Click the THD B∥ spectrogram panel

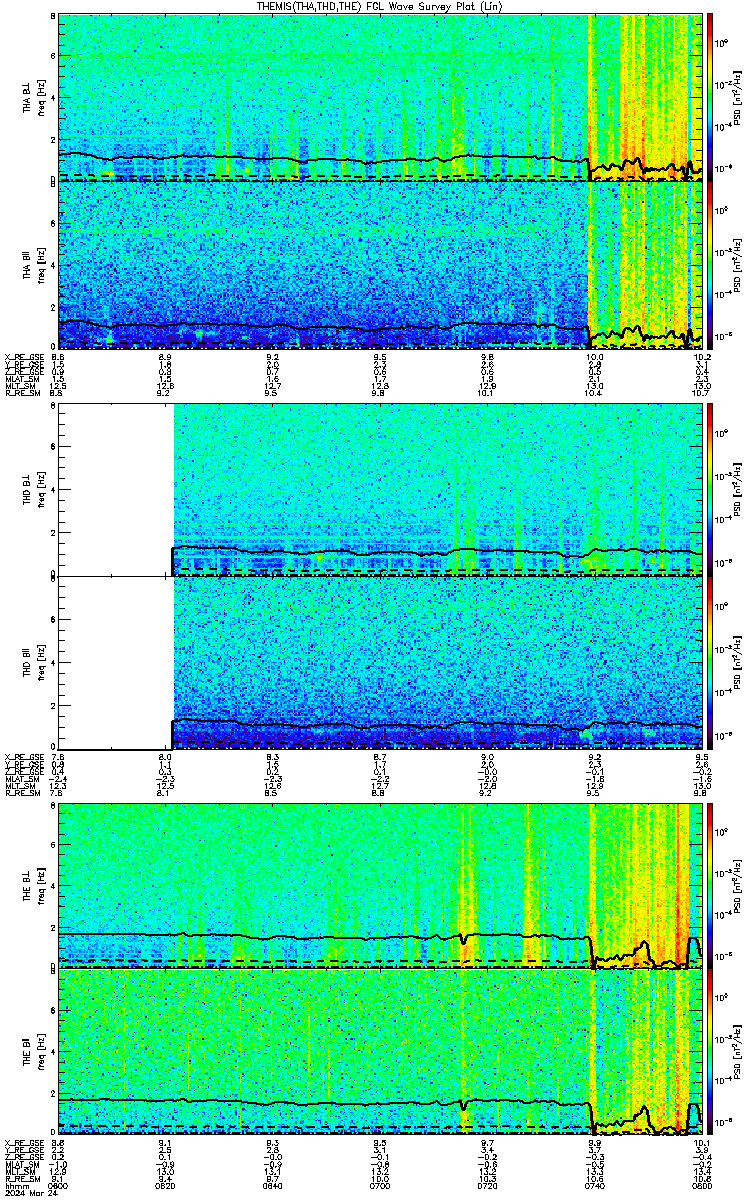[x=381, y=662]
